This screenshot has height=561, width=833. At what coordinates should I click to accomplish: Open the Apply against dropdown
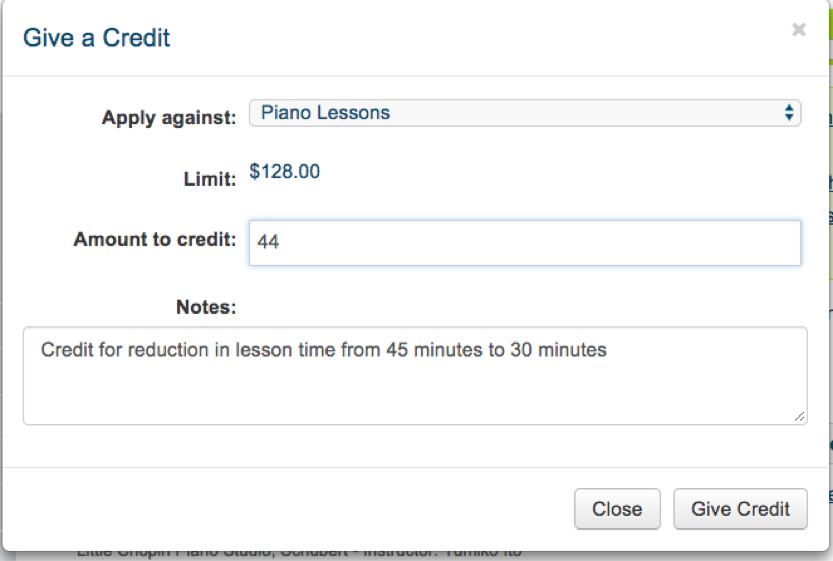[524, 113]
